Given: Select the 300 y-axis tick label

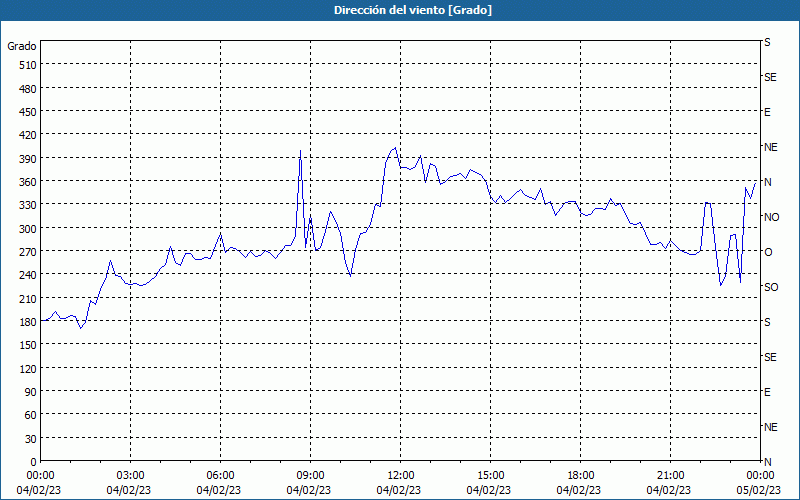Looking at the screenshot, I should tap(28, 229).
